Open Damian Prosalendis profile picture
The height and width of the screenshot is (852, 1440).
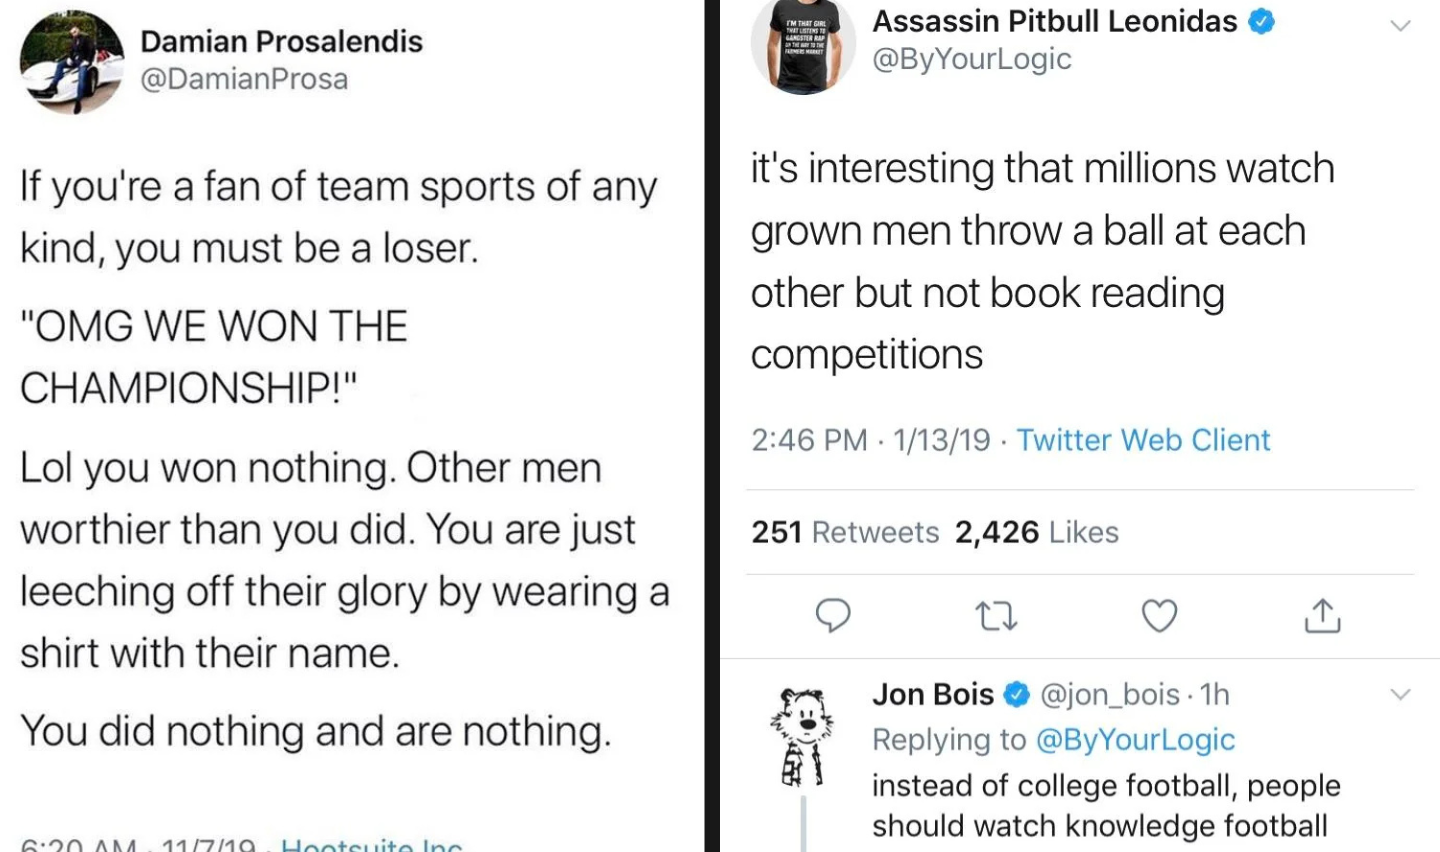[72, 62]
